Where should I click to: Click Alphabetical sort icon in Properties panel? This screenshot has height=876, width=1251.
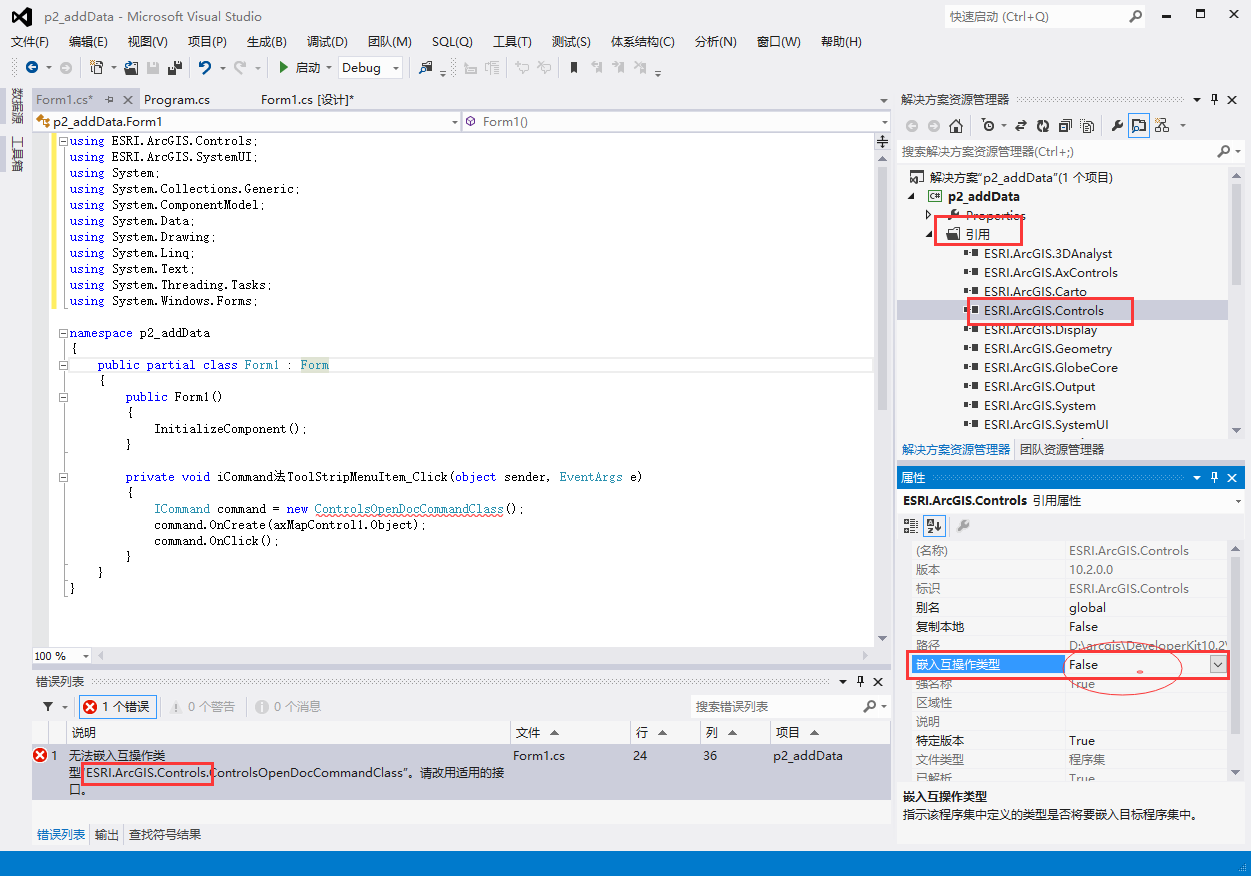tap(934, 525)
